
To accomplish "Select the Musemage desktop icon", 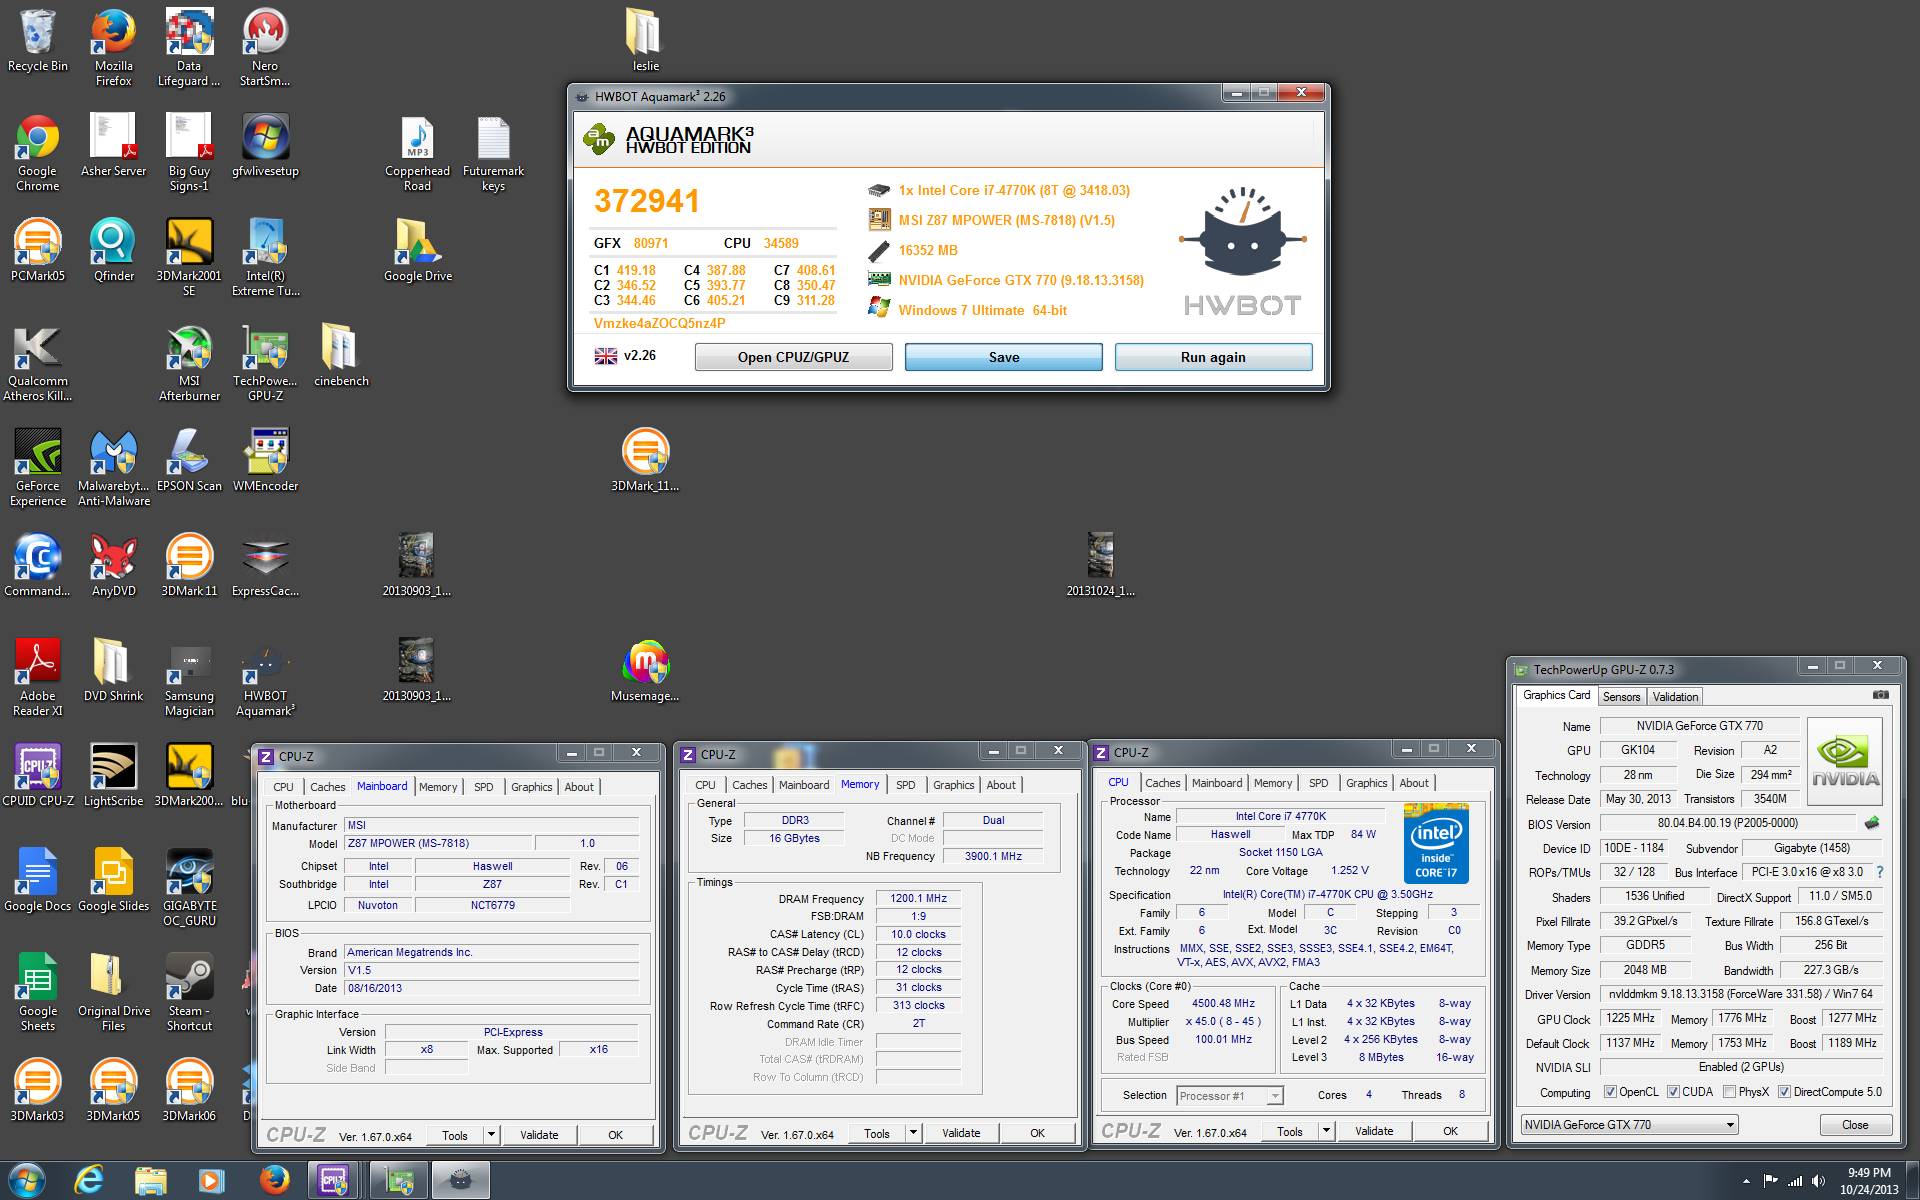I will pos(645,670).
